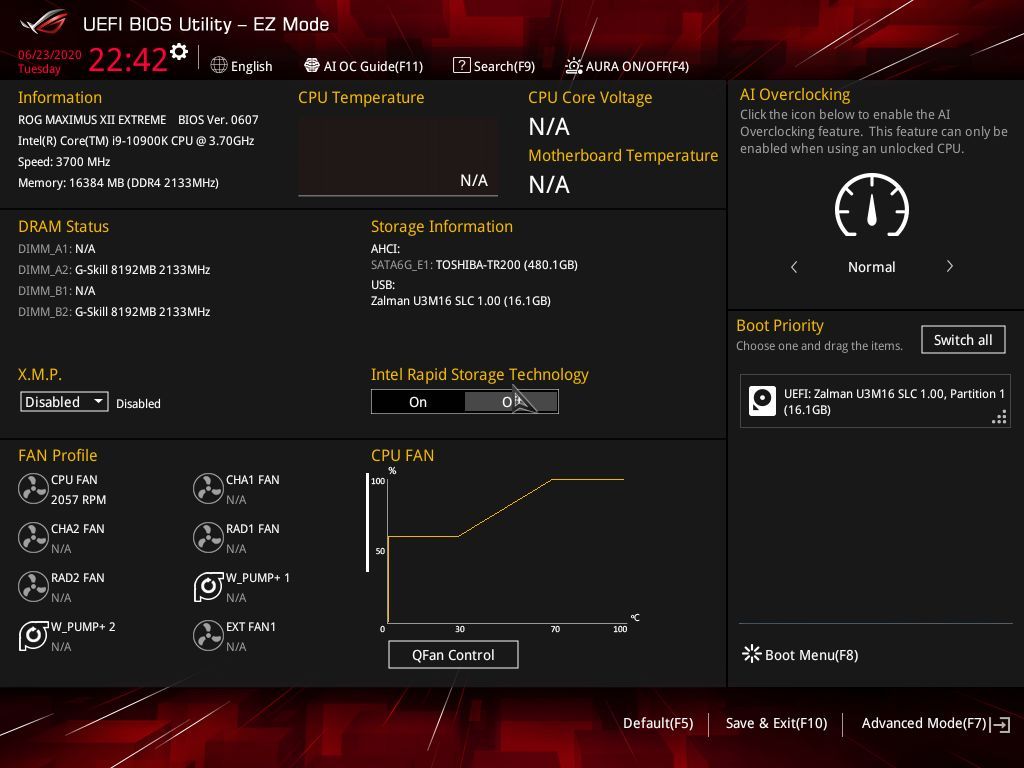Viewport: 1024px width, 768px height.
Task: Click Memory: 16384 MB line
Action: [x=118, y=182]
